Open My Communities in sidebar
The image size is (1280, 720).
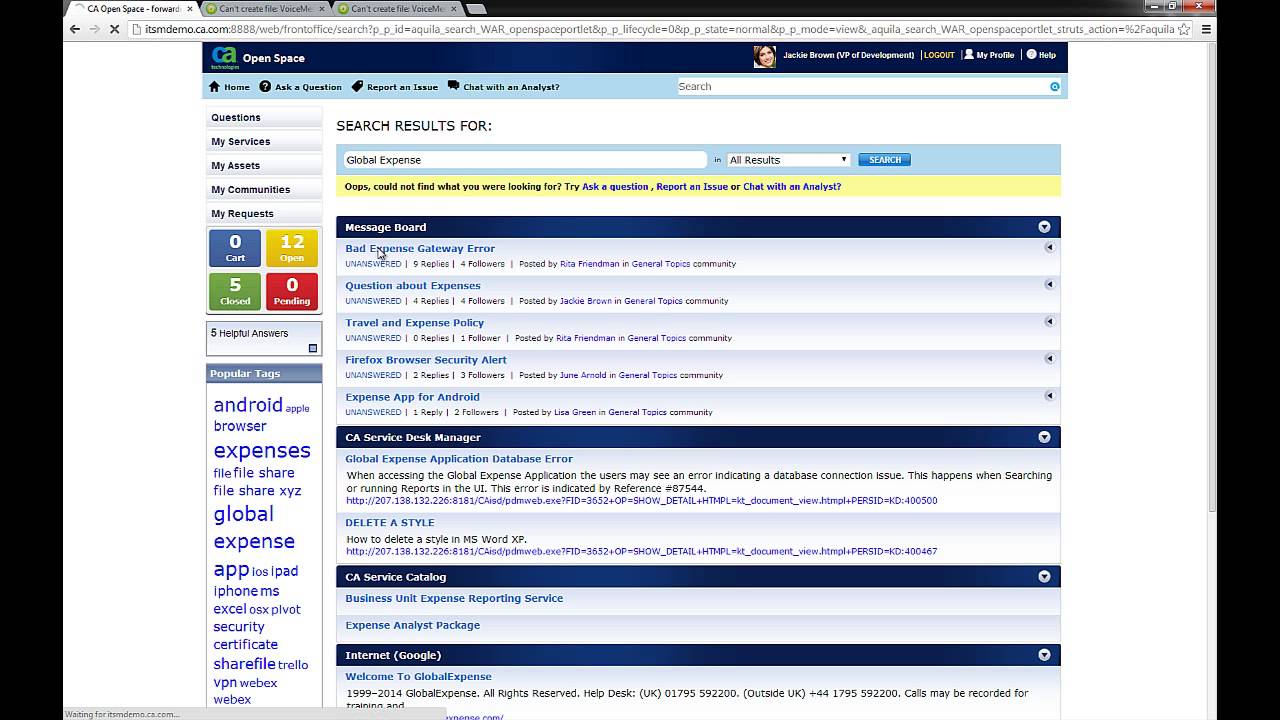[264, 189]
